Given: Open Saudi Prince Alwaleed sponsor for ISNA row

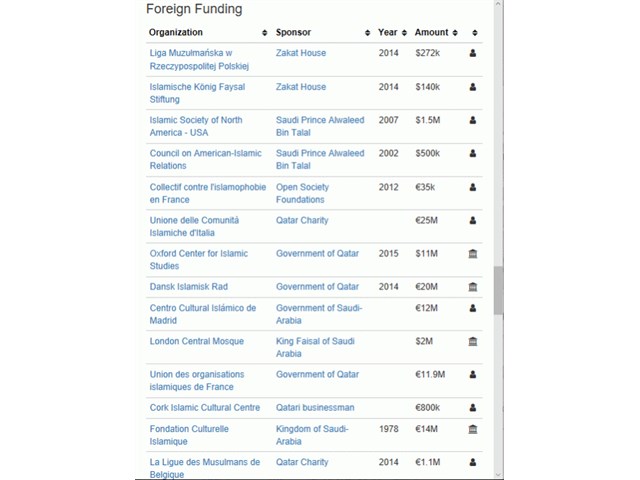Looking at the screenshot, I should pos(320,126).
